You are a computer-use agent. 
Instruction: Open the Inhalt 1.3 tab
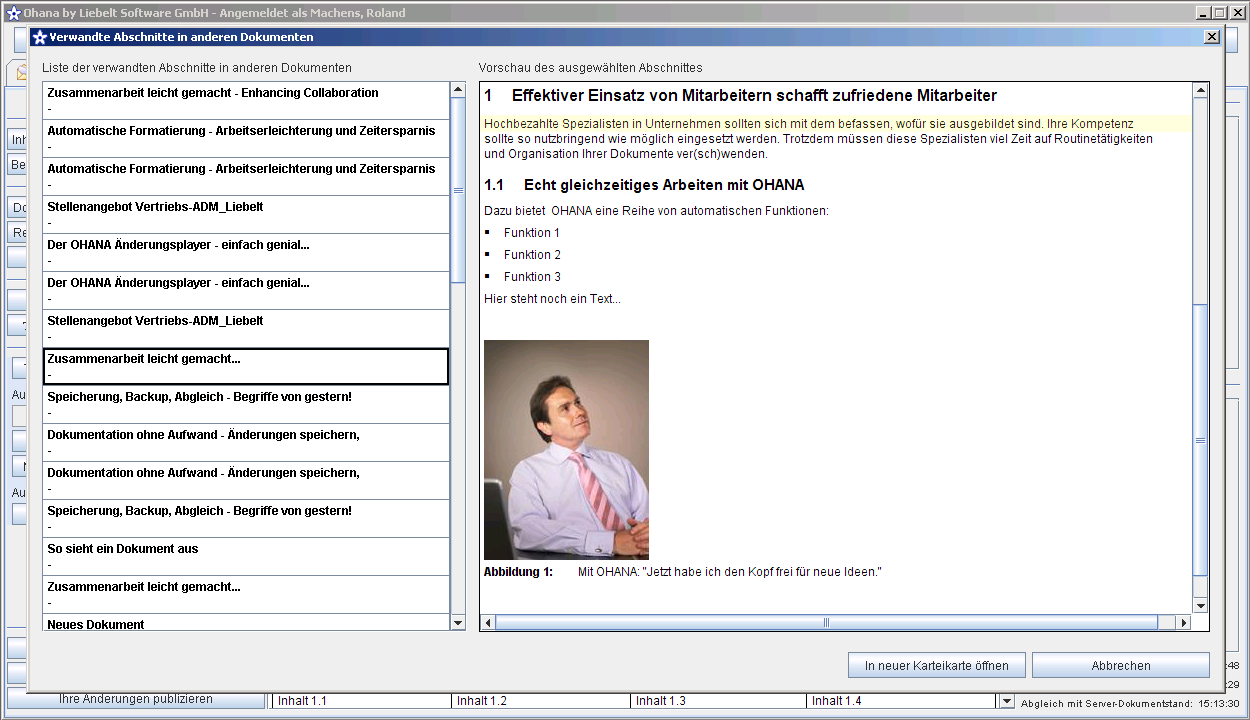point(718,701)
